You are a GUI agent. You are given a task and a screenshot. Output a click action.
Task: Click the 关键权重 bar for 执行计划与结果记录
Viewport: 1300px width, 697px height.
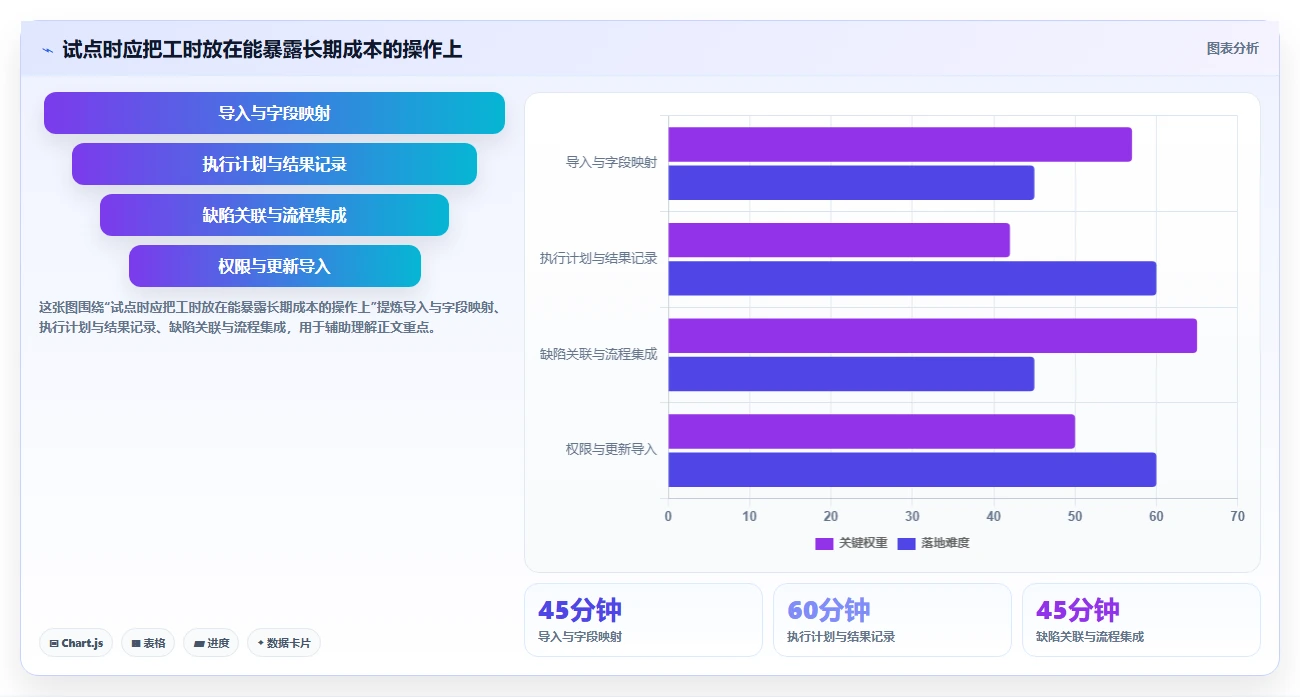click(839, 240)
